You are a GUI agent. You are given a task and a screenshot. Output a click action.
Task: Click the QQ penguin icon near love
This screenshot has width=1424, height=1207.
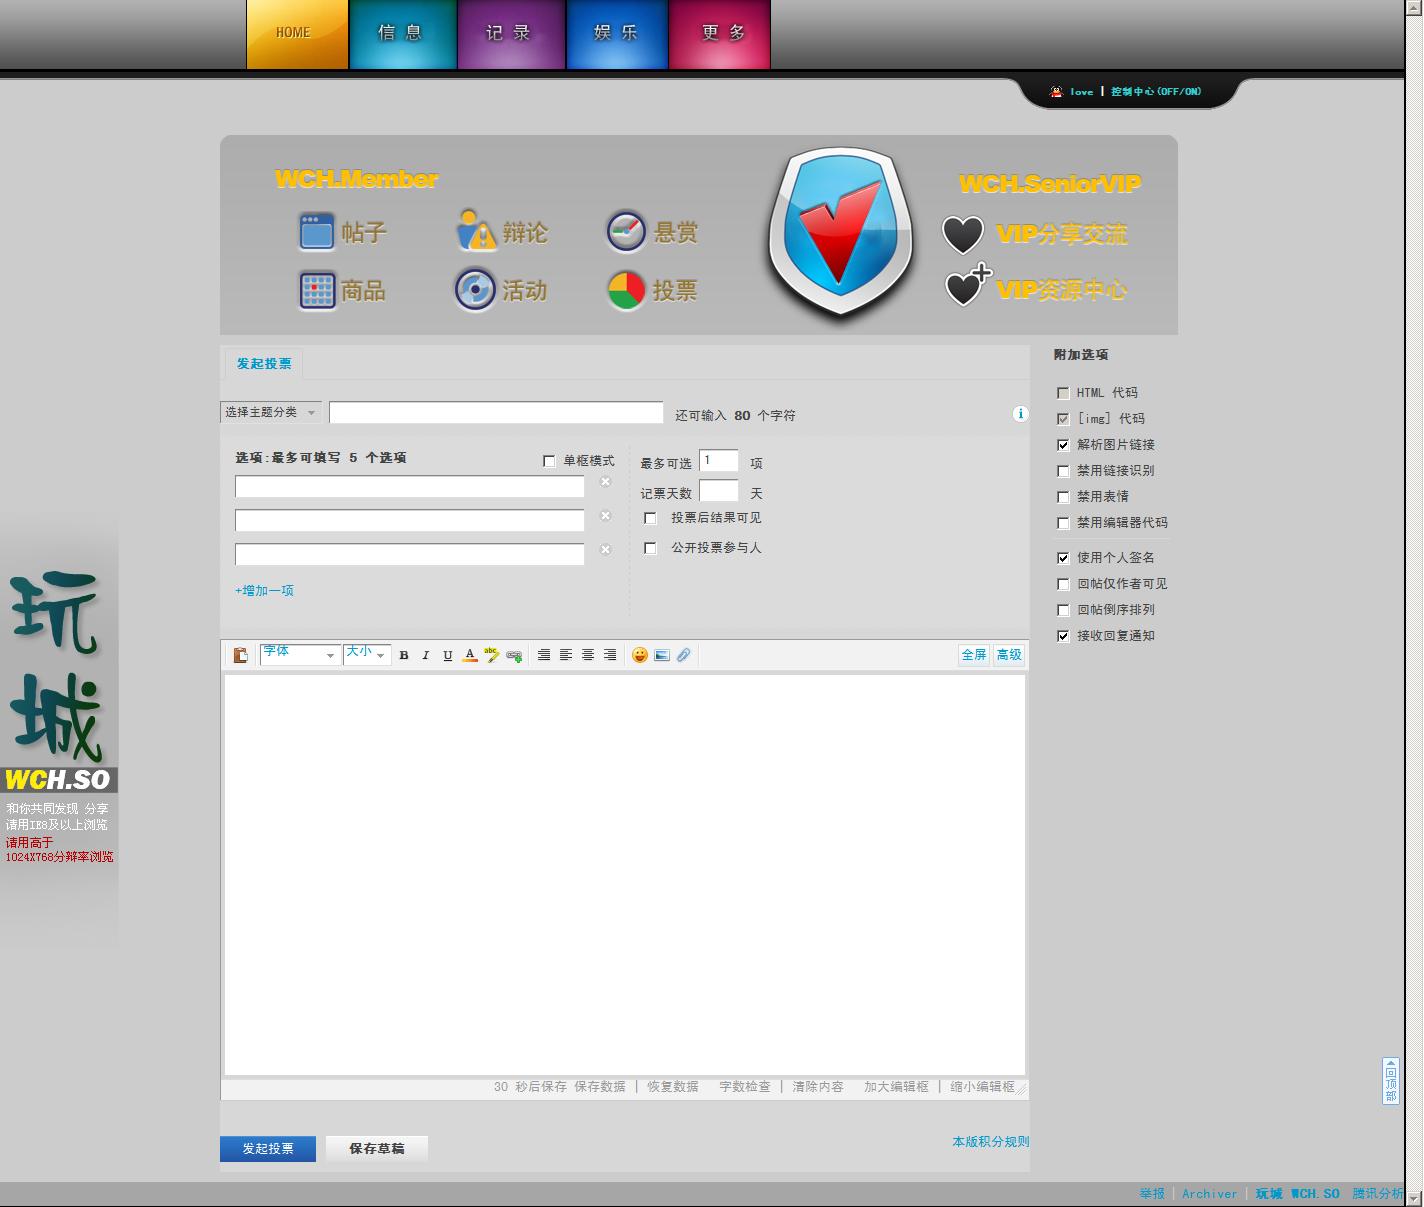(1055, 91)
